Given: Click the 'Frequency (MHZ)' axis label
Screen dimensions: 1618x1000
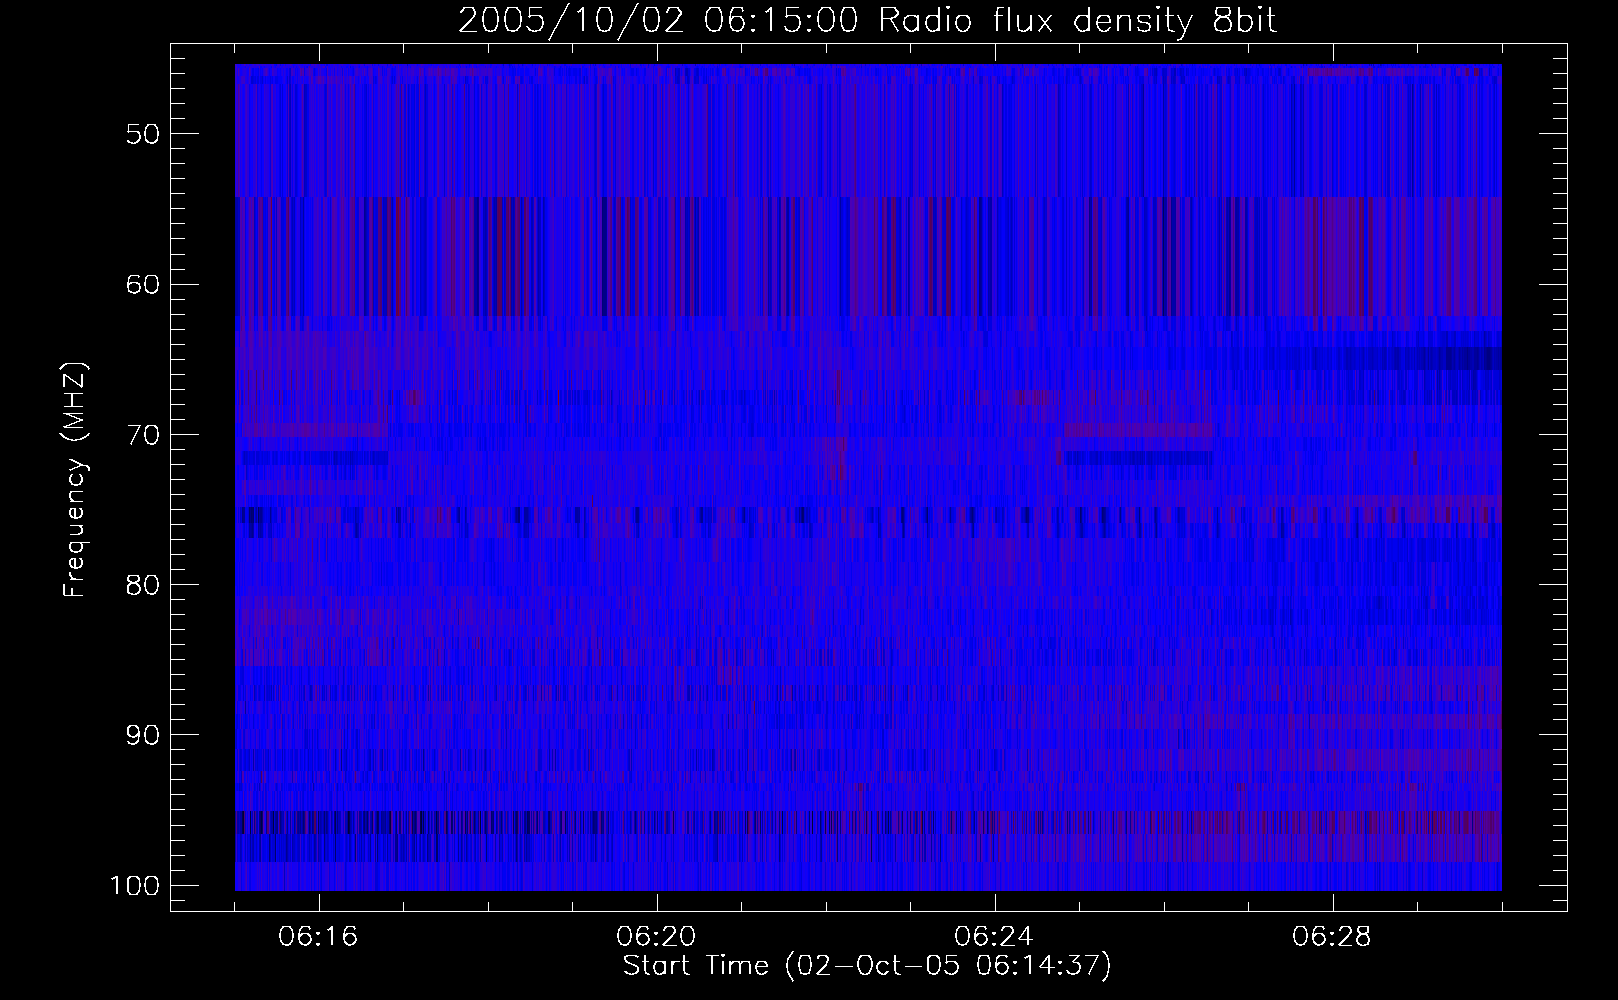Looking at the screenshot, I should pyautogui.click(x=76, y=480).
